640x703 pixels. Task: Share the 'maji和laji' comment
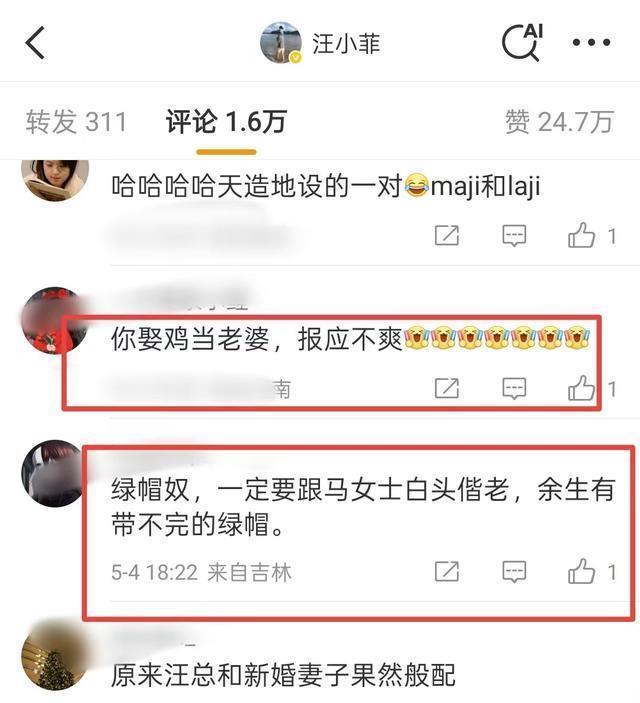pos(447,235)
